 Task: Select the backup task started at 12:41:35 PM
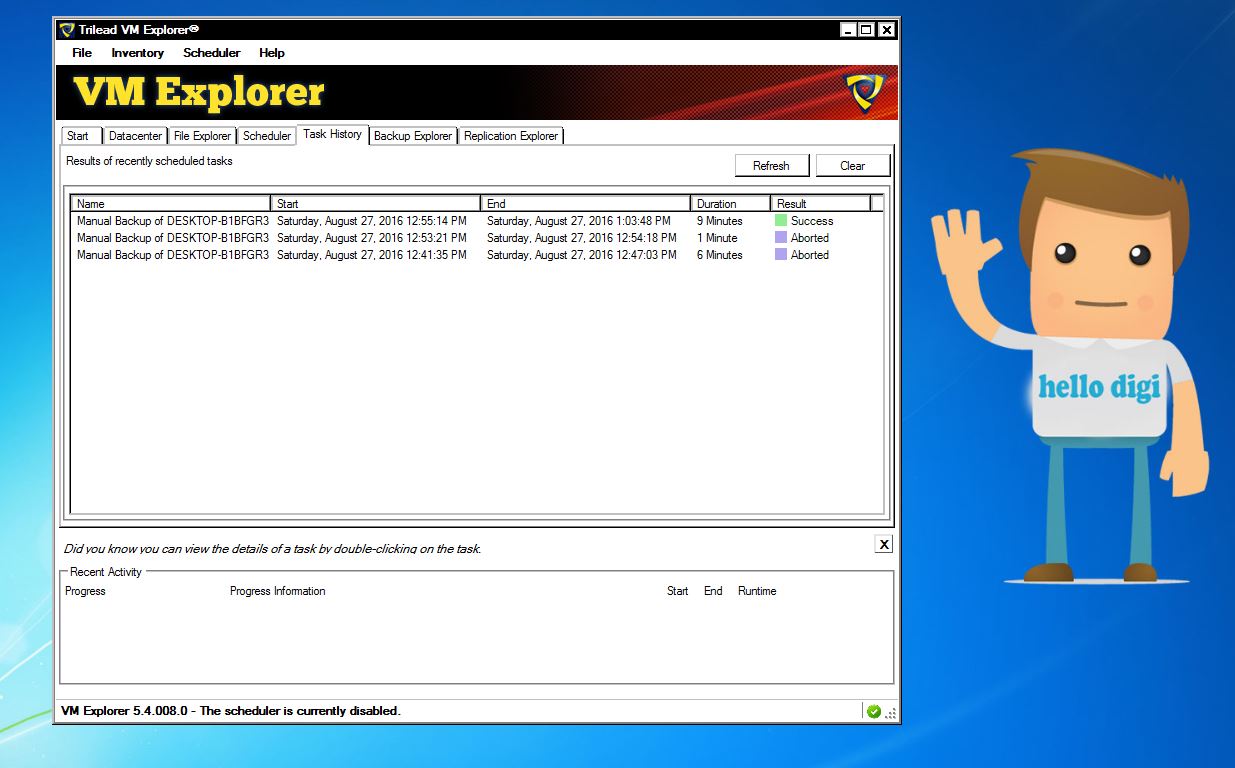coord(477,255)
